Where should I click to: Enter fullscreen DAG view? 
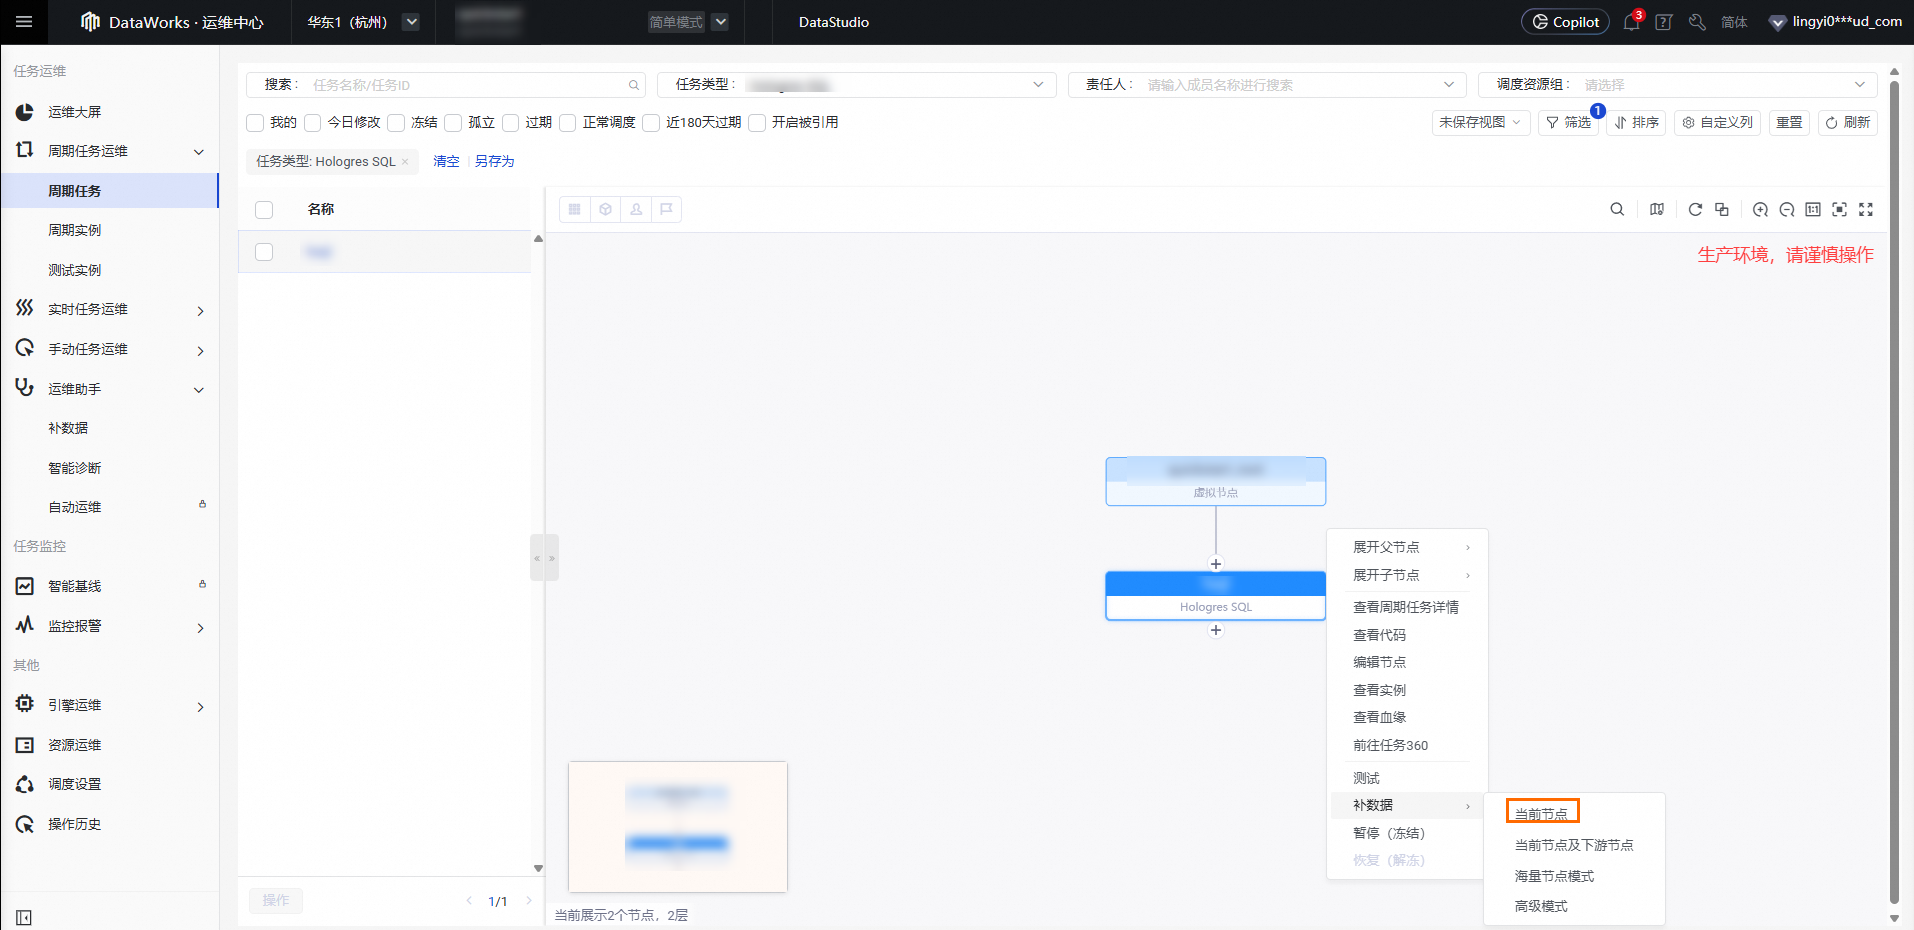click(x=1866, y=209)
